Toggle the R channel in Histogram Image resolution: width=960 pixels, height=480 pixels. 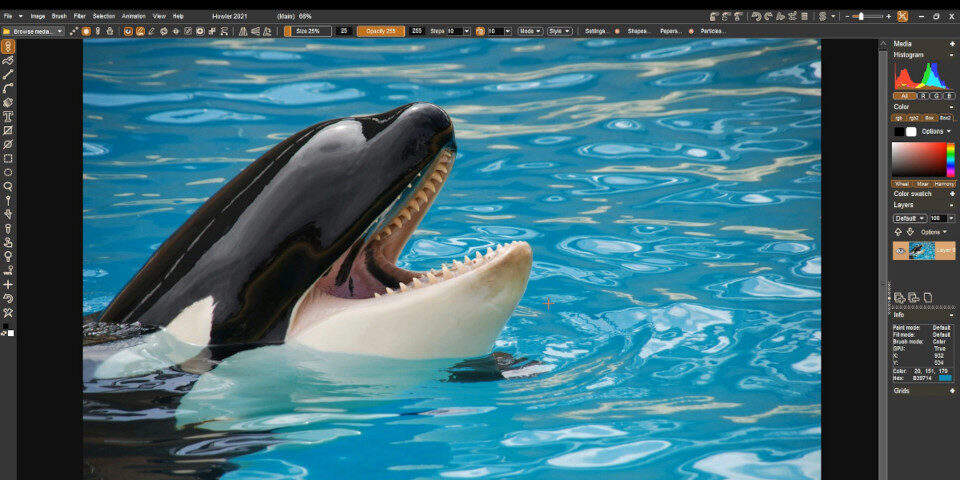(x=922, y=95)
